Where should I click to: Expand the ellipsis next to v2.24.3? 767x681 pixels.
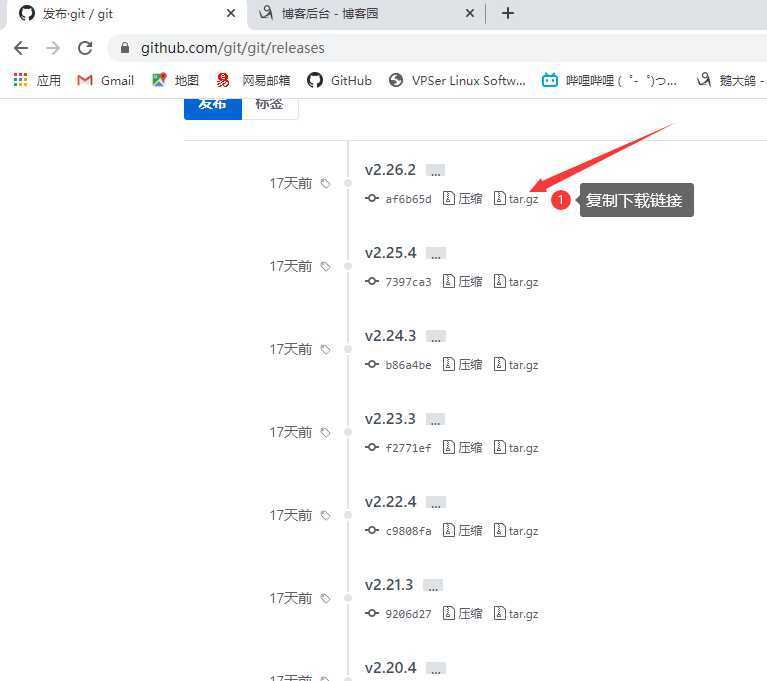[436, 337]
